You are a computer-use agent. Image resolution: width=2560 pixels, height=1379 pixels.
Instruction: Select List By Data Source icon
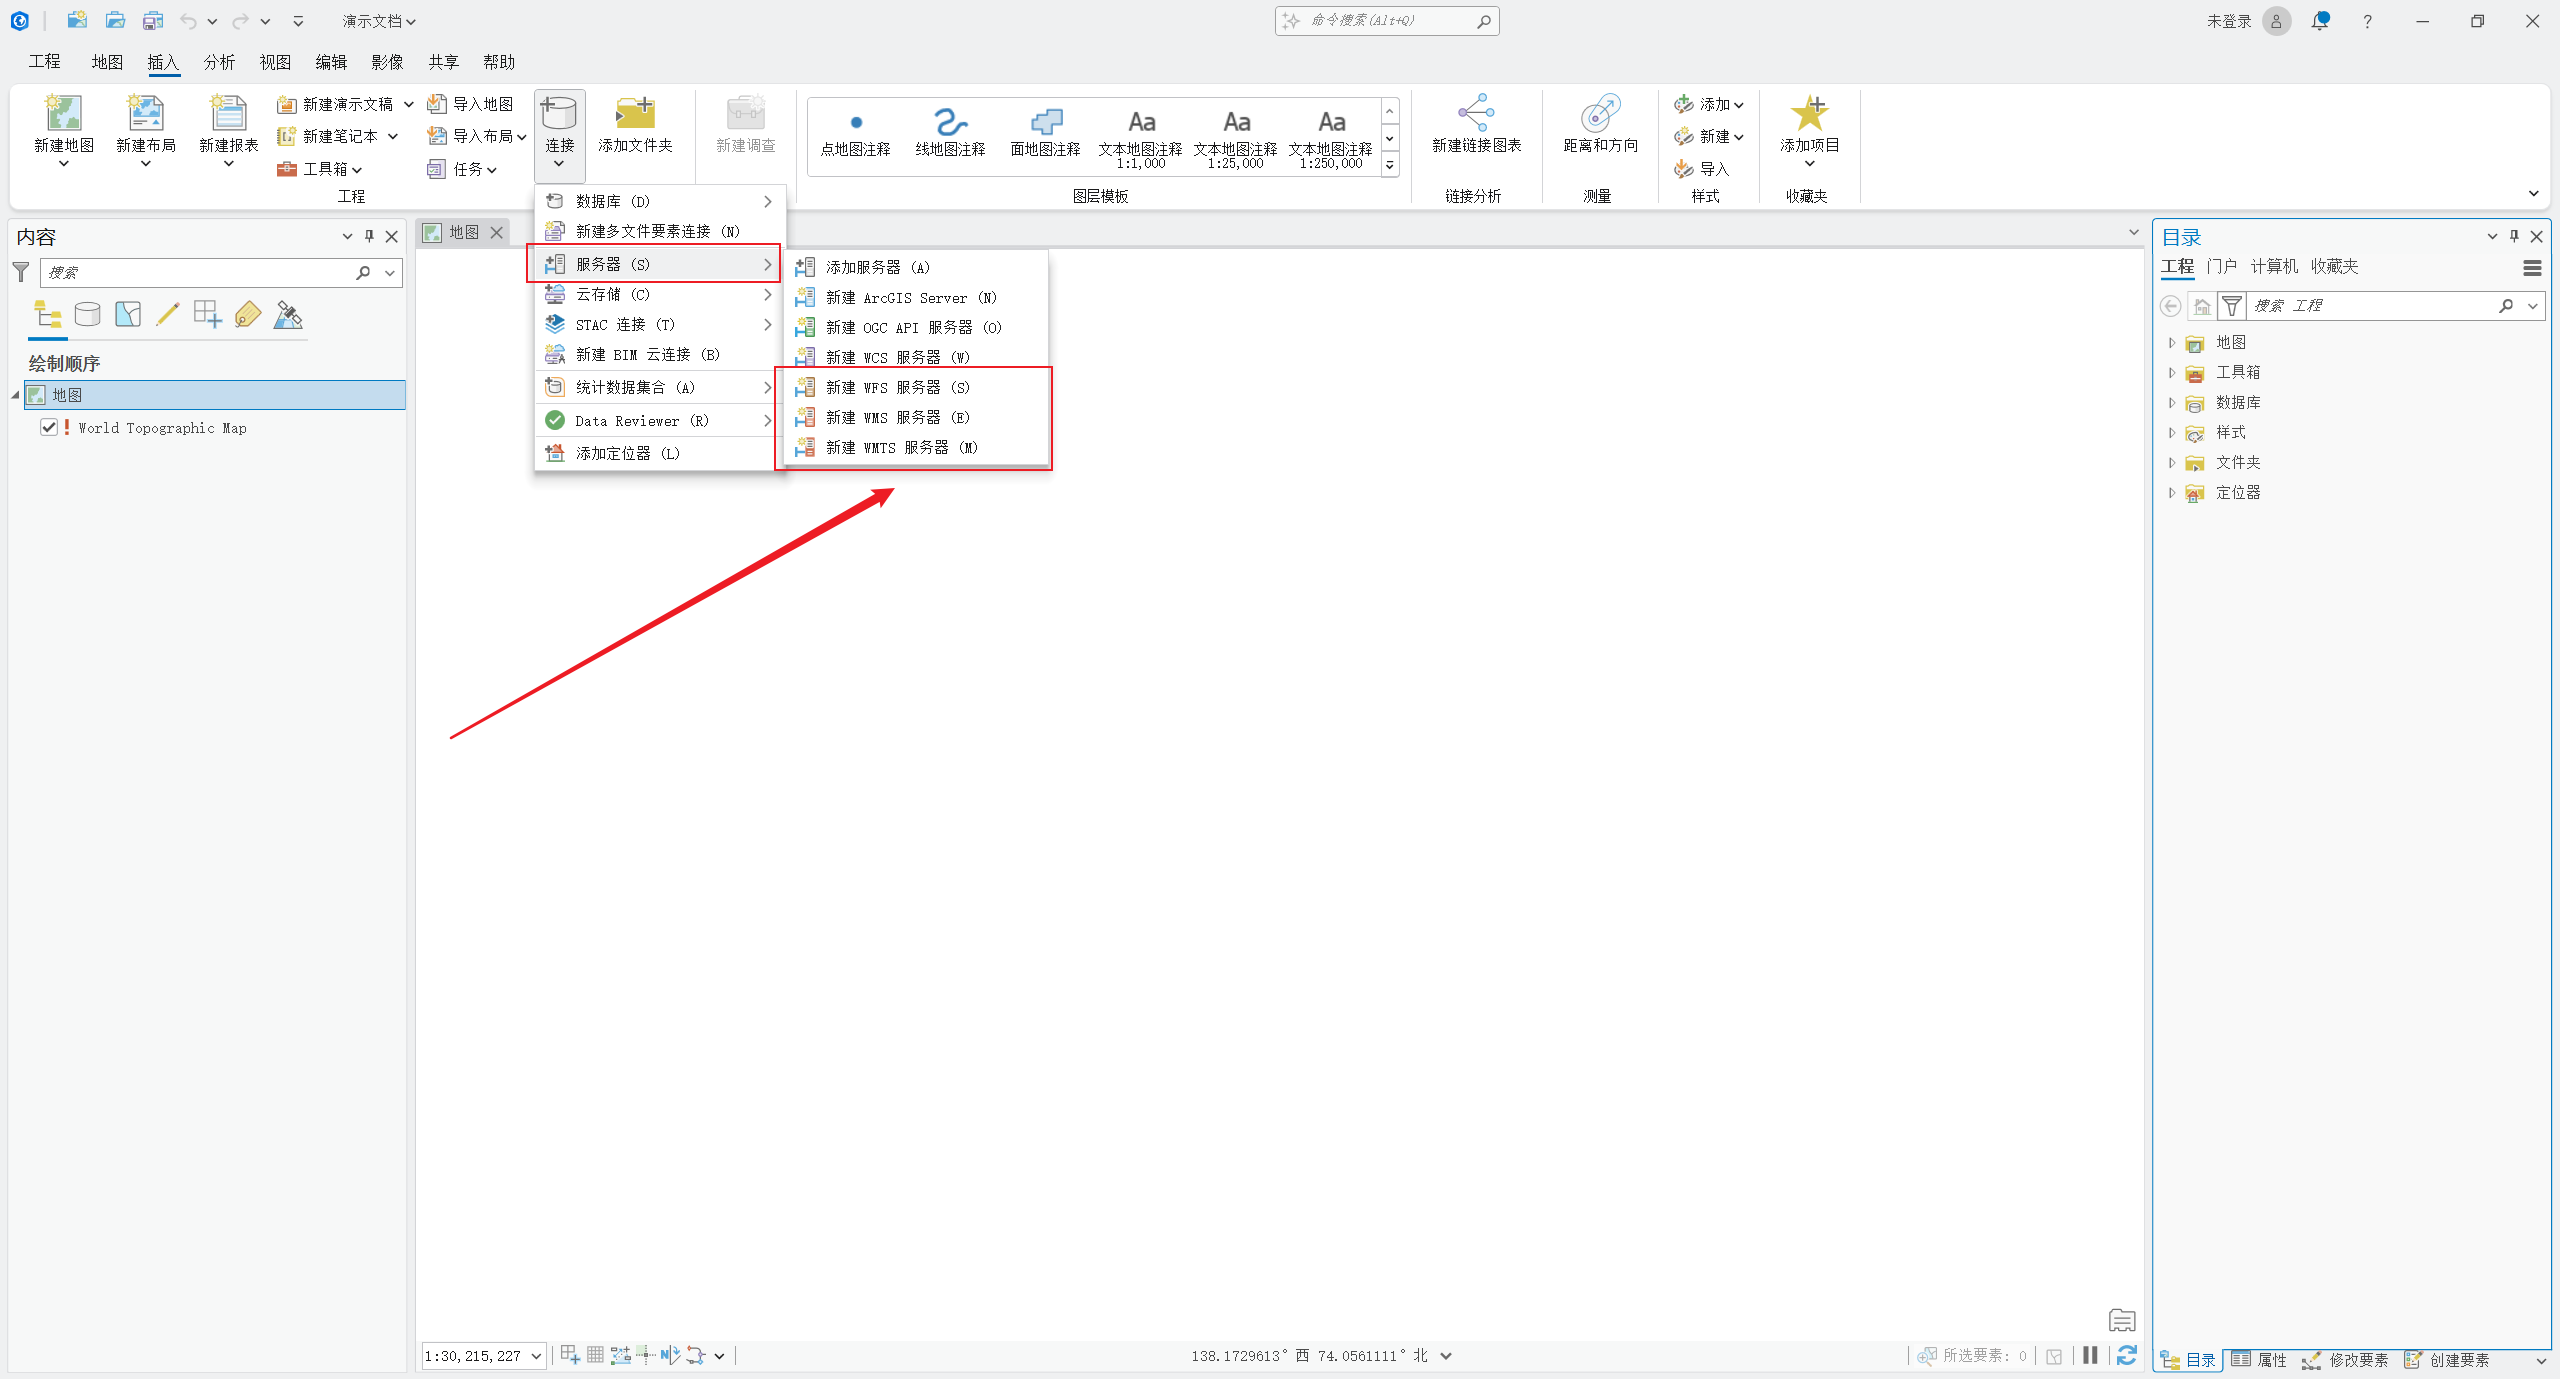(88, 315)
